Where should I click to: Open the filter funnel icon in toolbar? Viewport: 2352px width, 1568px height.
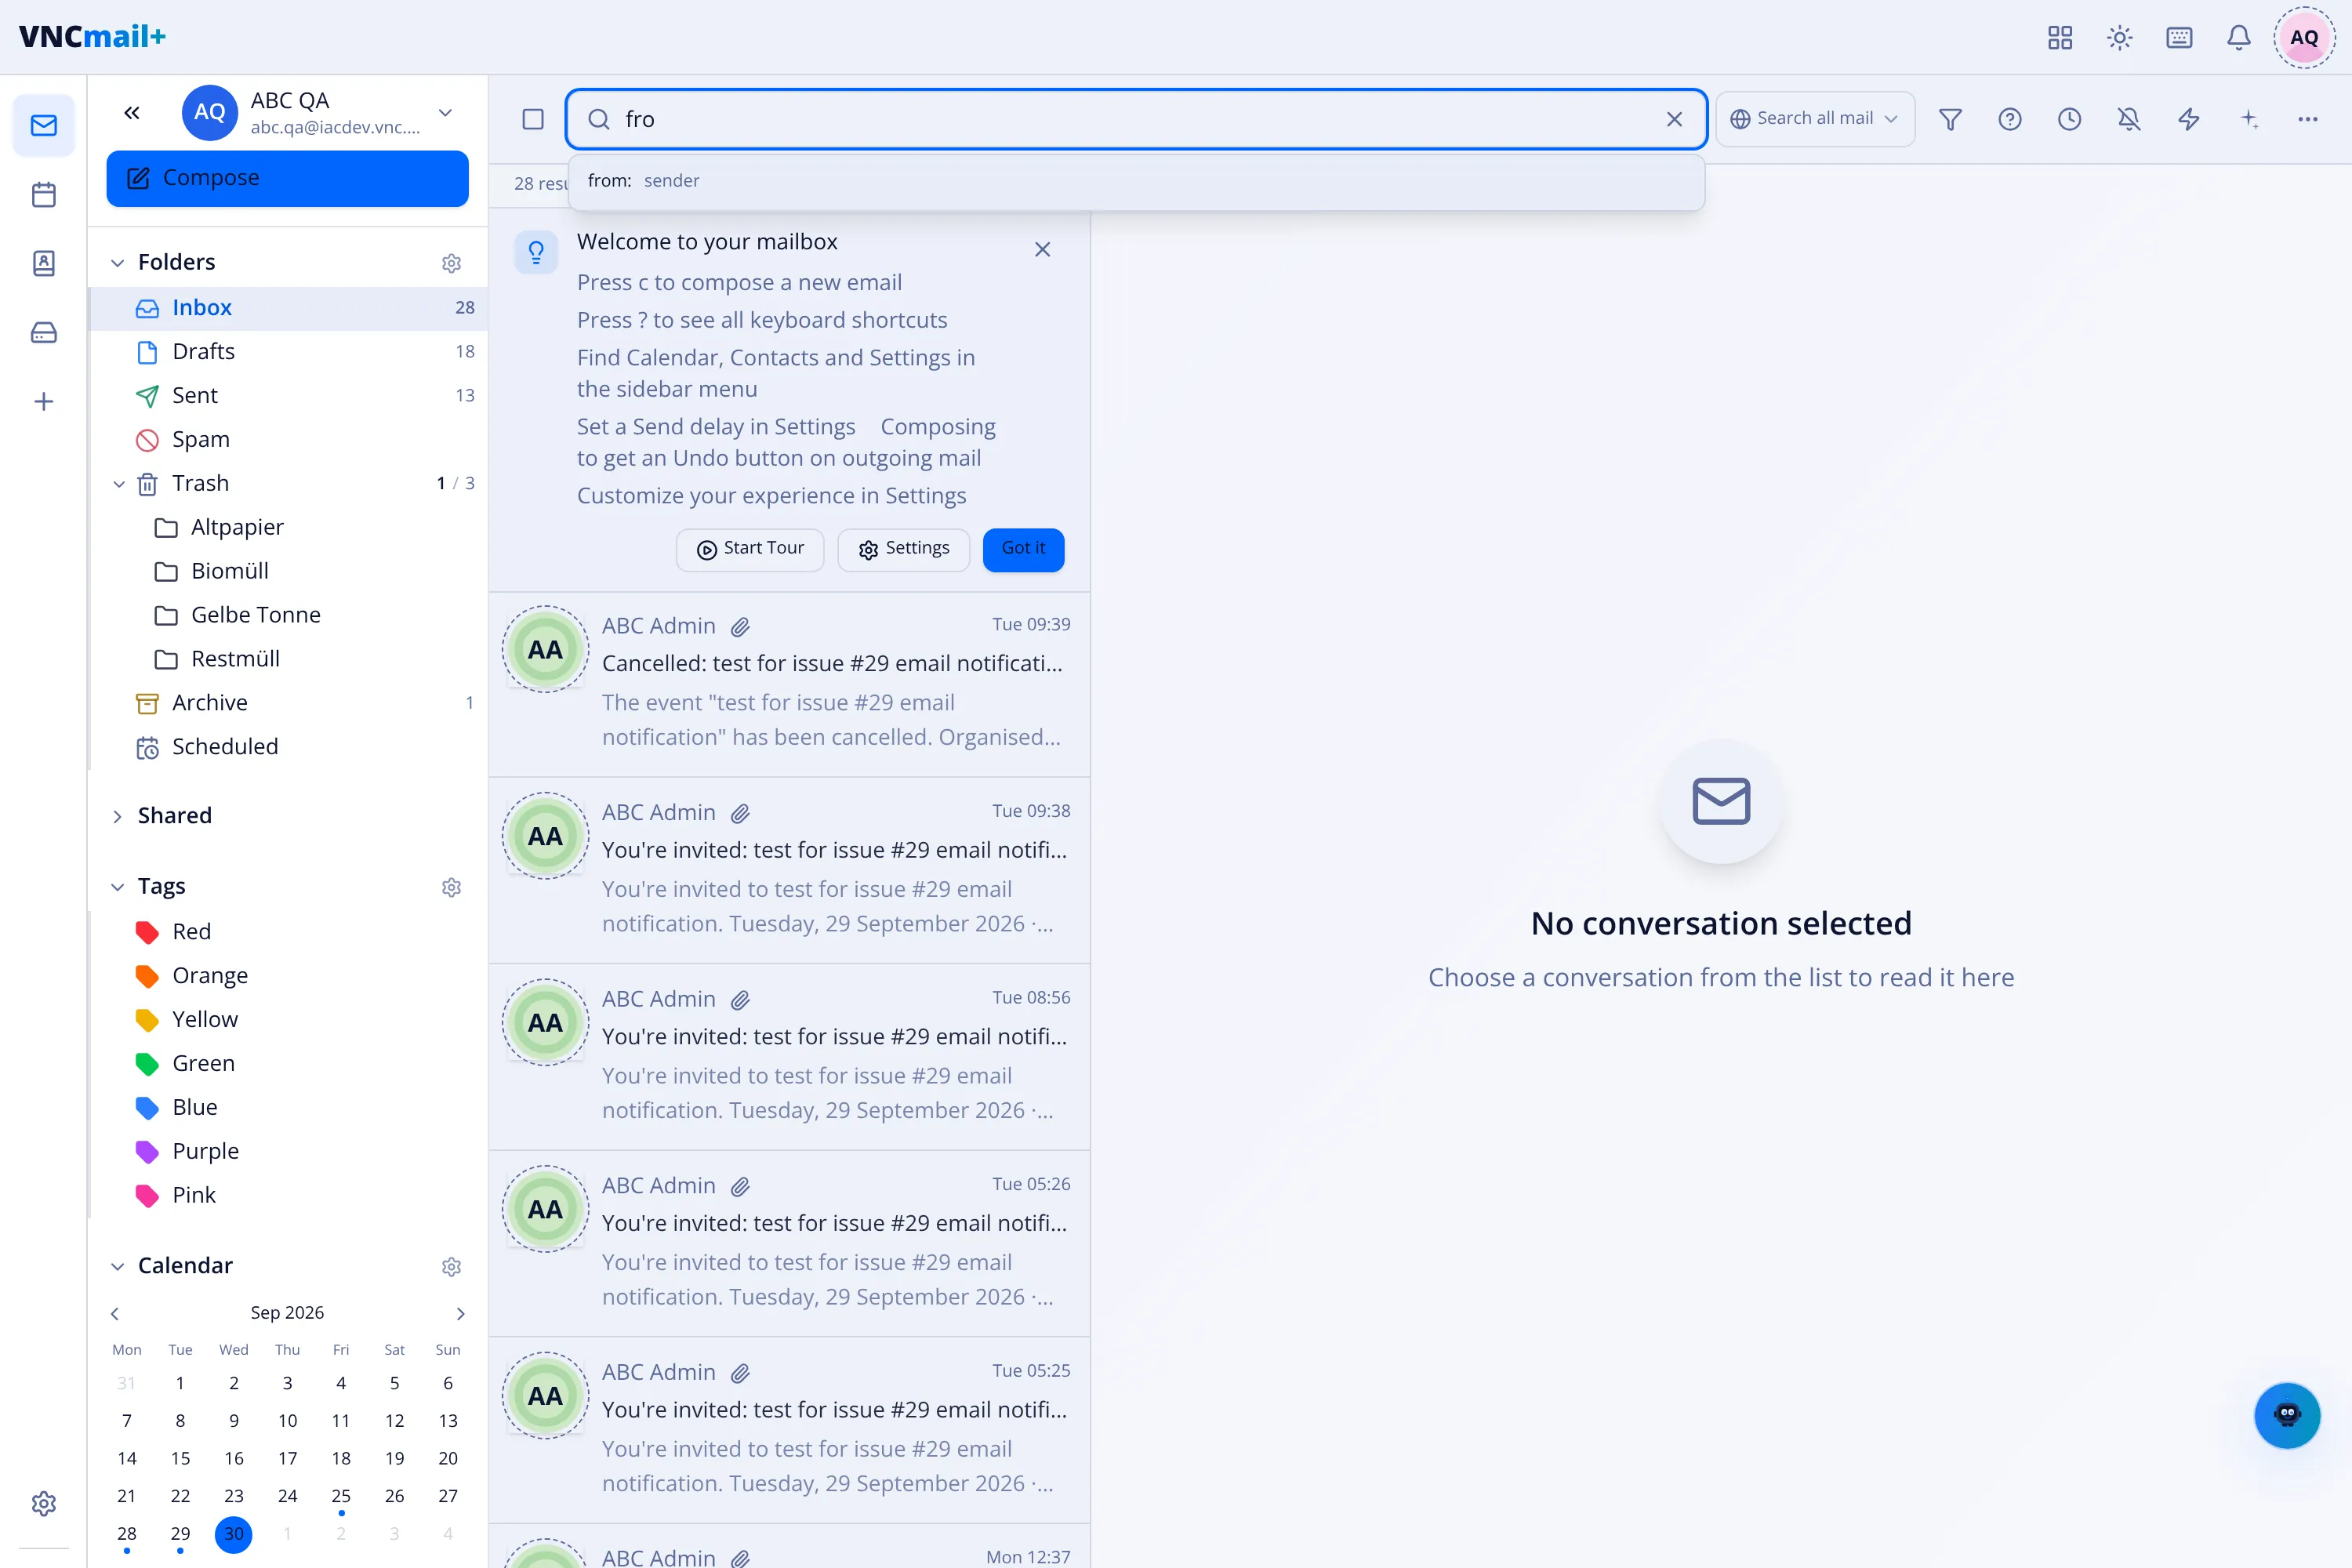tap(1950, 119)
